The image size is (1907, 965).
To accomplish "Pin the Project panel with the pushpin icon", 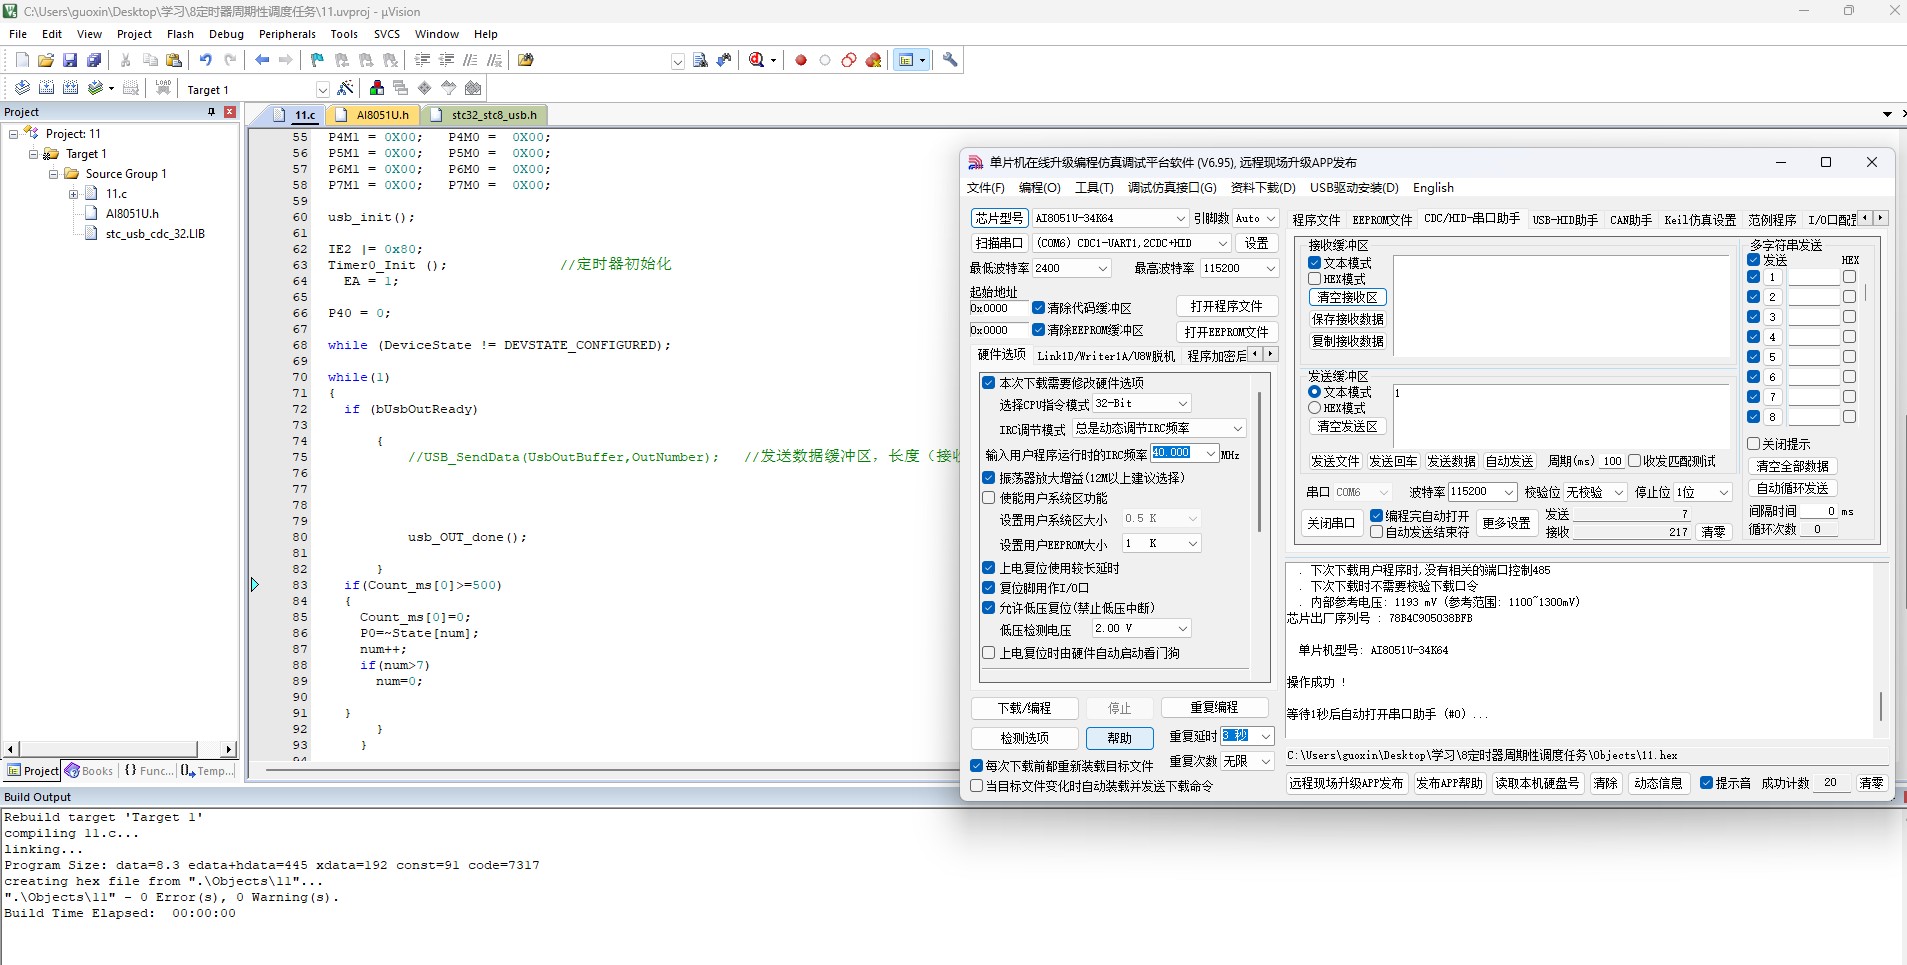I will click(211, 112).
